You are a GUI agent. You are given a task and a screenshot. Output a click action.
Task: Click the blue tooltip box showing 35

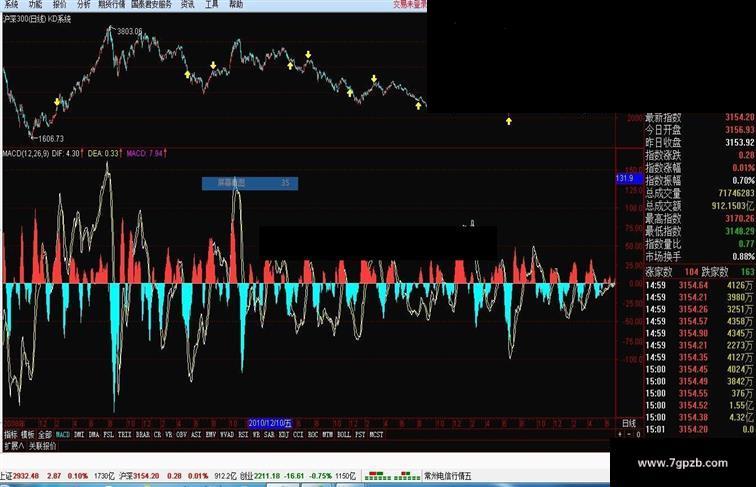(x=250, y=183)
